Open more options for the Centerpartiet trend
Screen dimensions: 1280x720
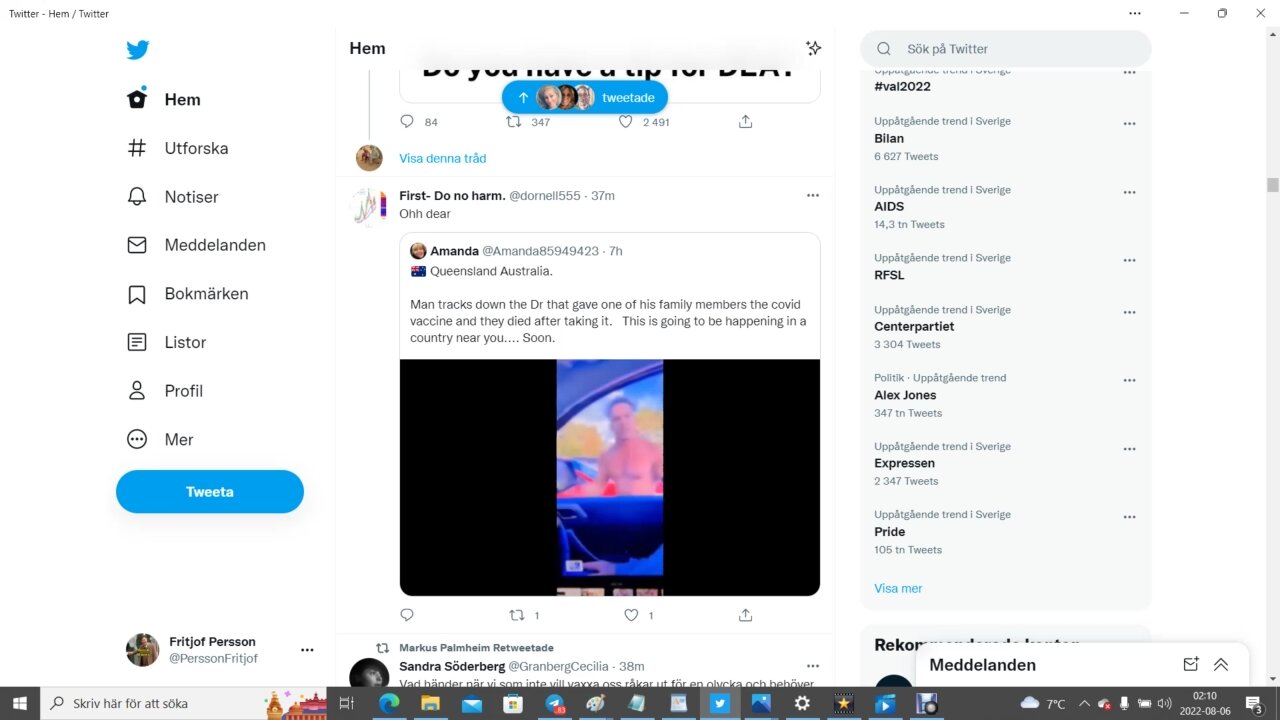pos(1129,312)
